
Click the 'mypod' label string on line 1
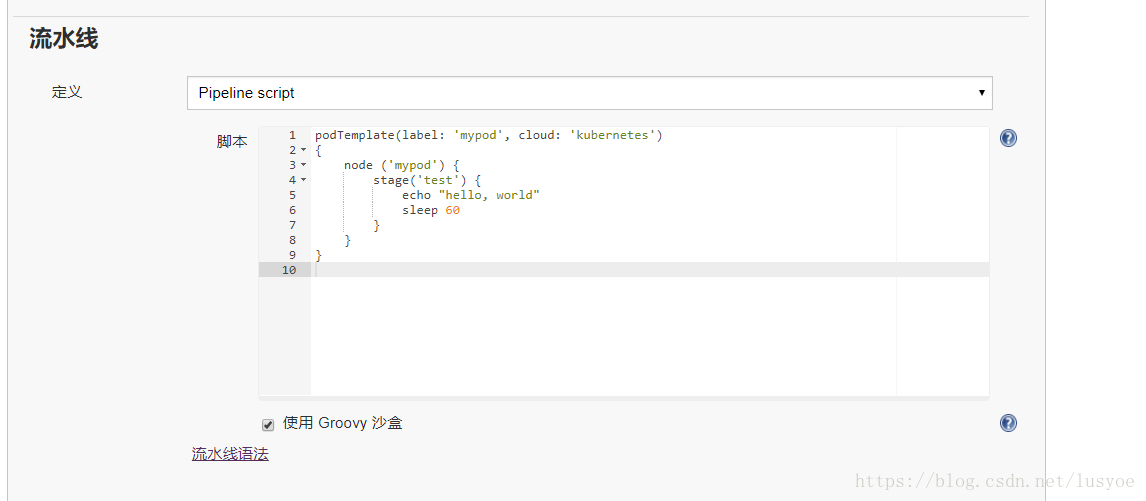tap(479, 135)
